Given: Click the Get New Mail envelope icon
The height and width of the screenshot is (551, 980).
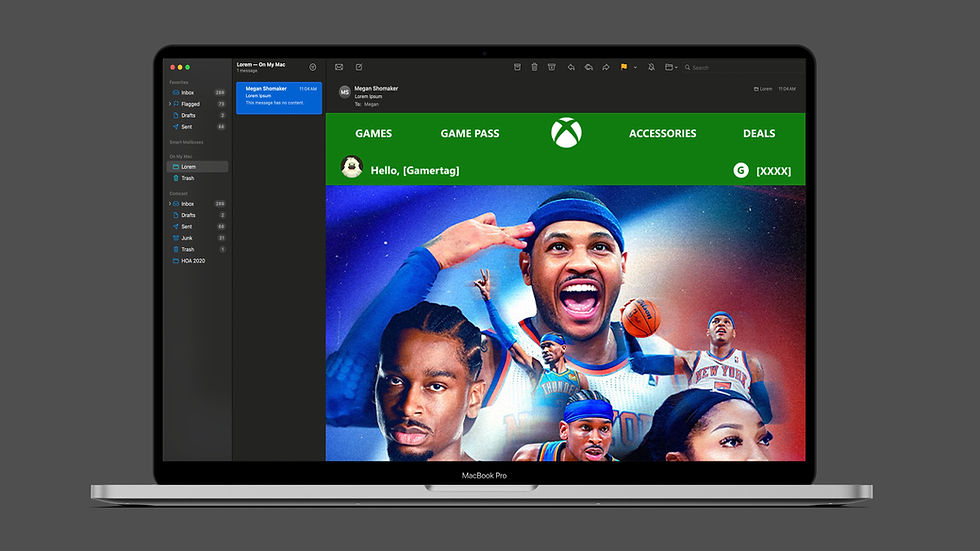Looking at the screenshot, I should pyautogui.click(x=339, y=67).
